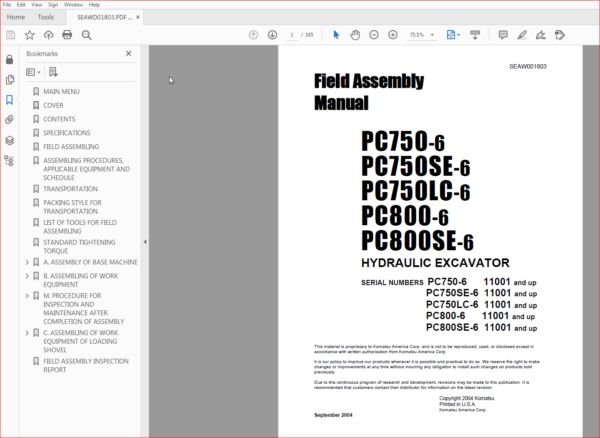Open the fit page options icon

point(453,35)
